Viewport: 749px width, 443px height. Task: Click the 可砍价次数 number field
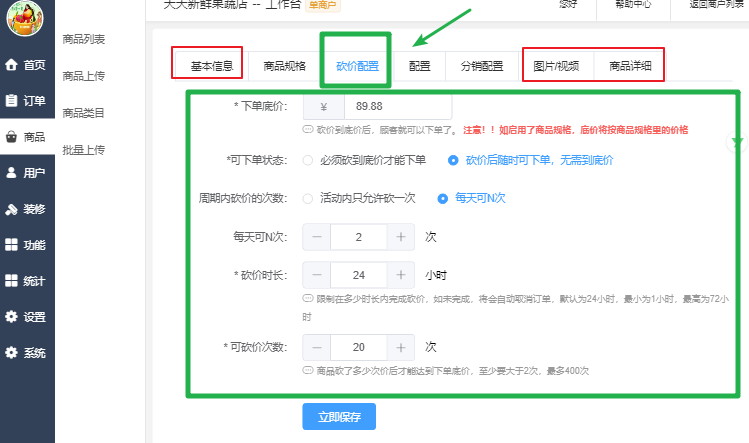(359, 347)
